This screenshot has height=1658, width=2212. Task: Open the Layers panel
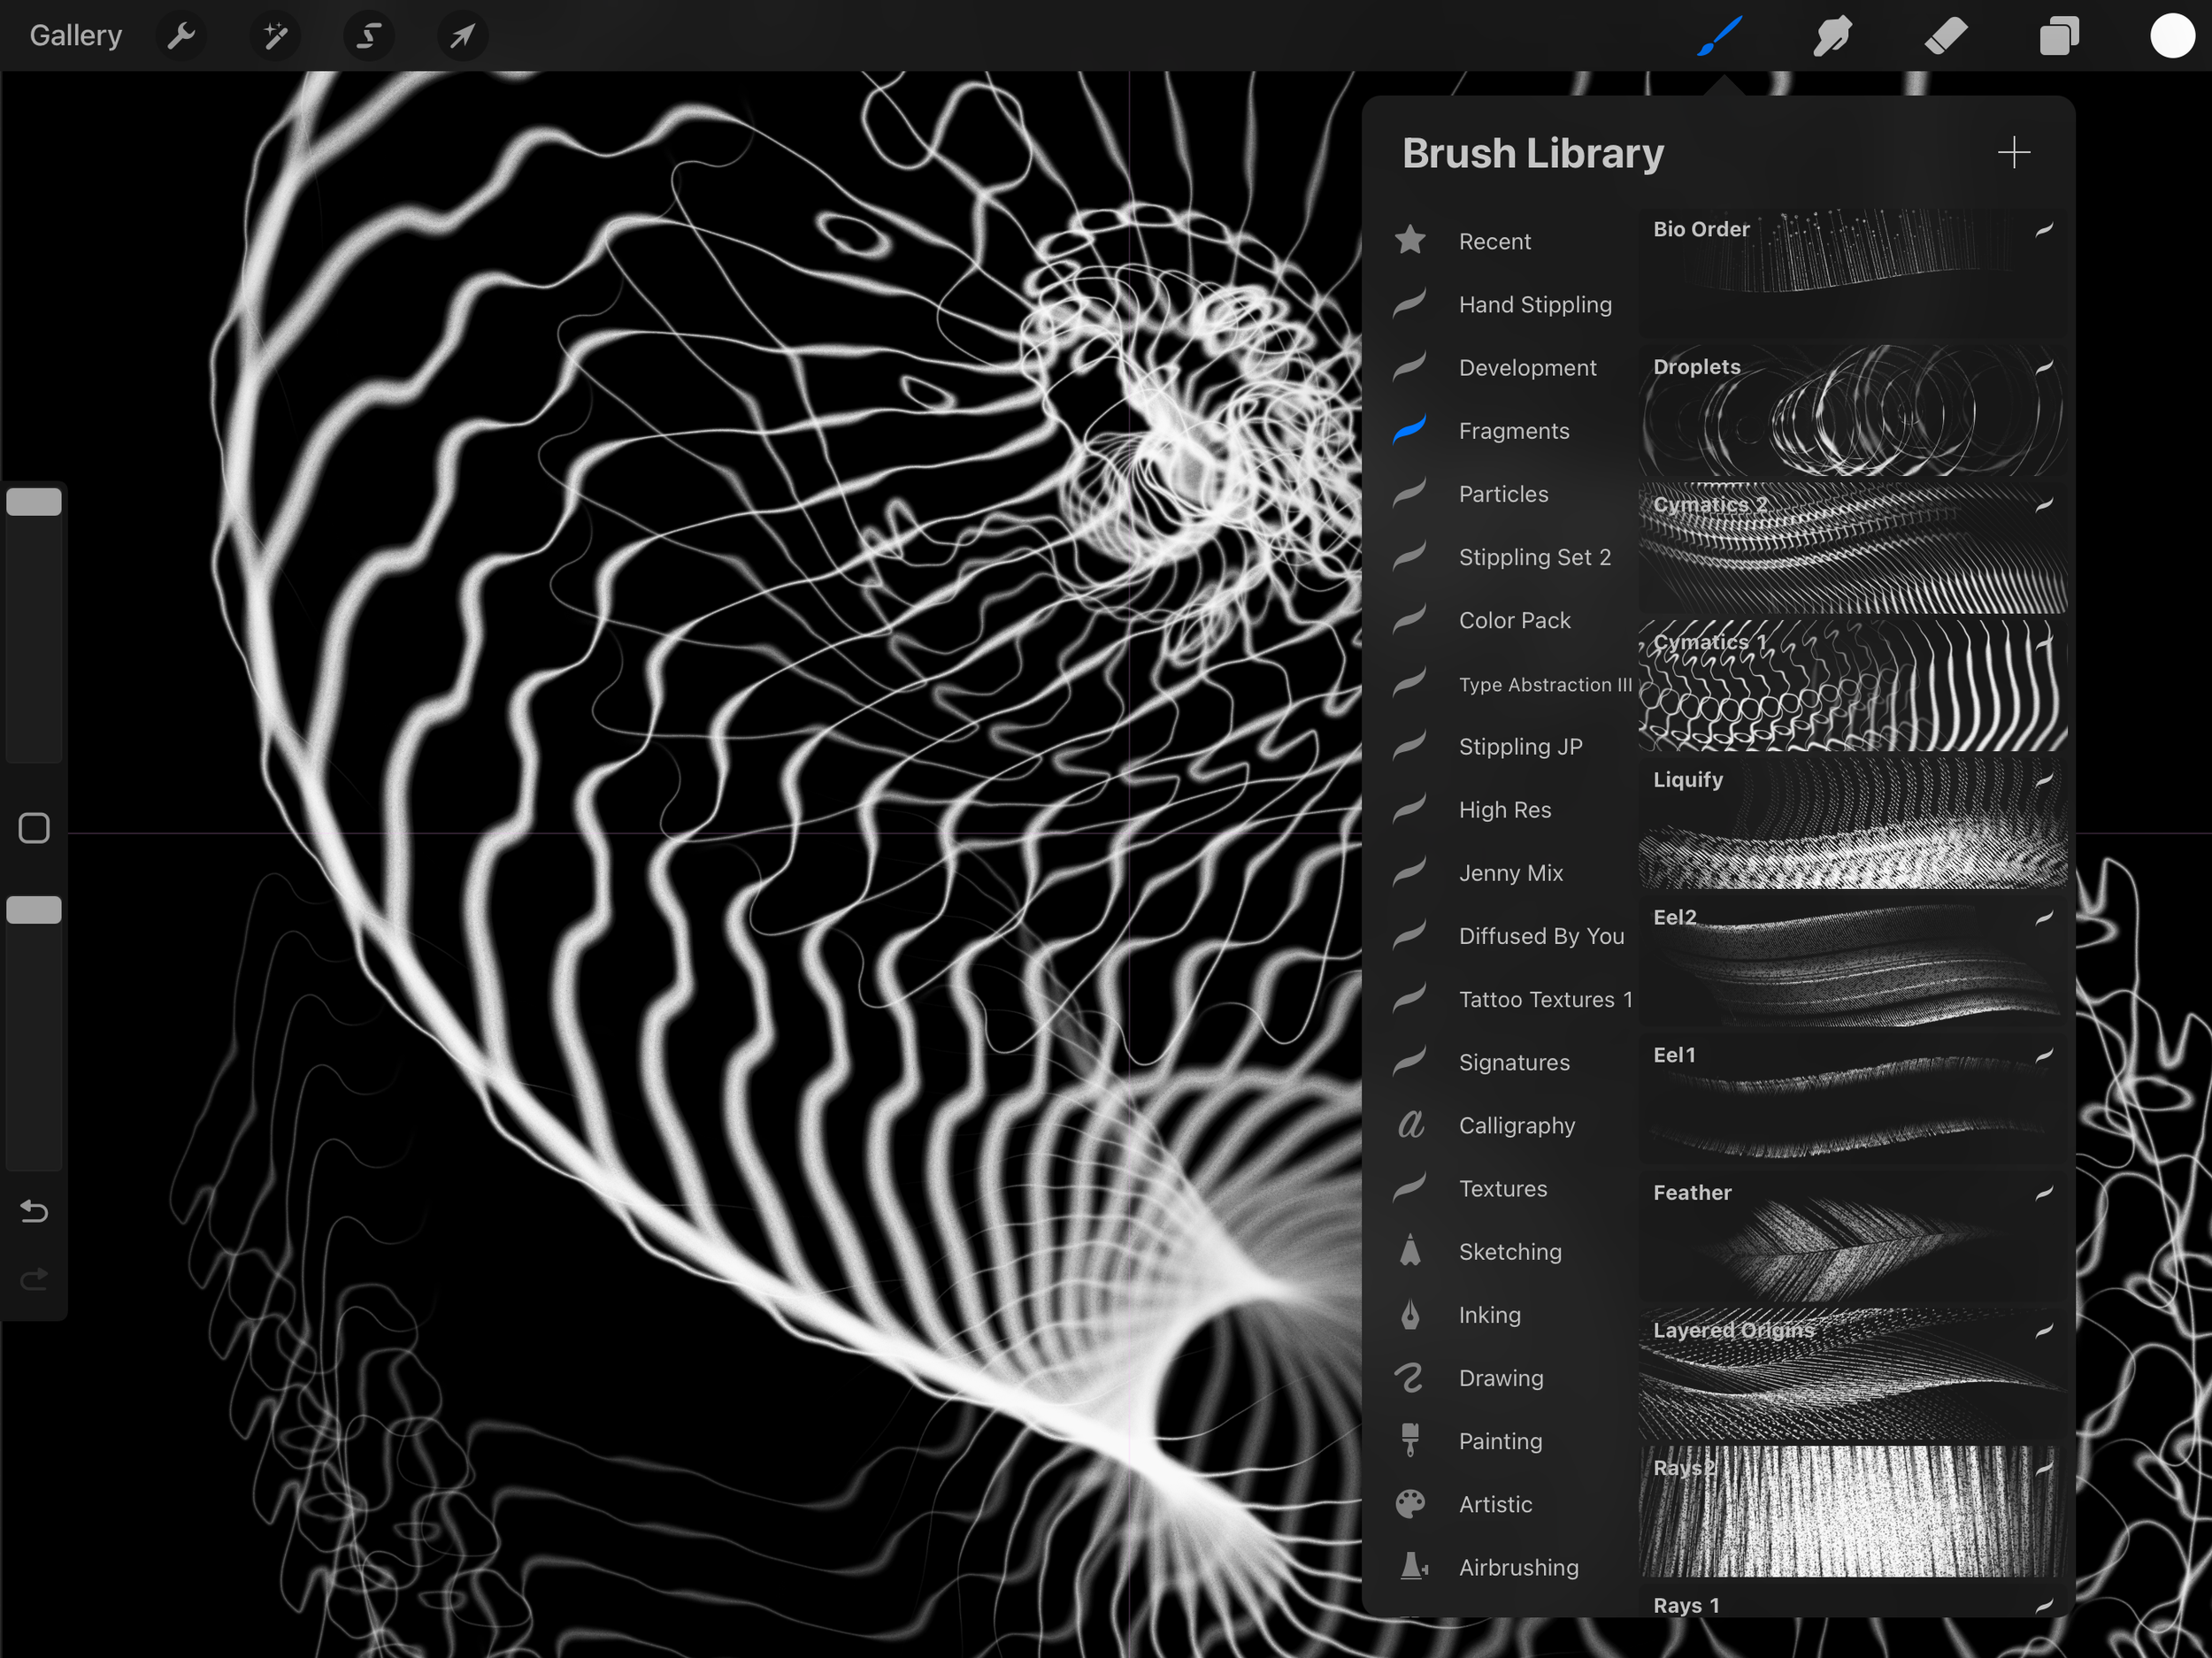click(2058, 36)
